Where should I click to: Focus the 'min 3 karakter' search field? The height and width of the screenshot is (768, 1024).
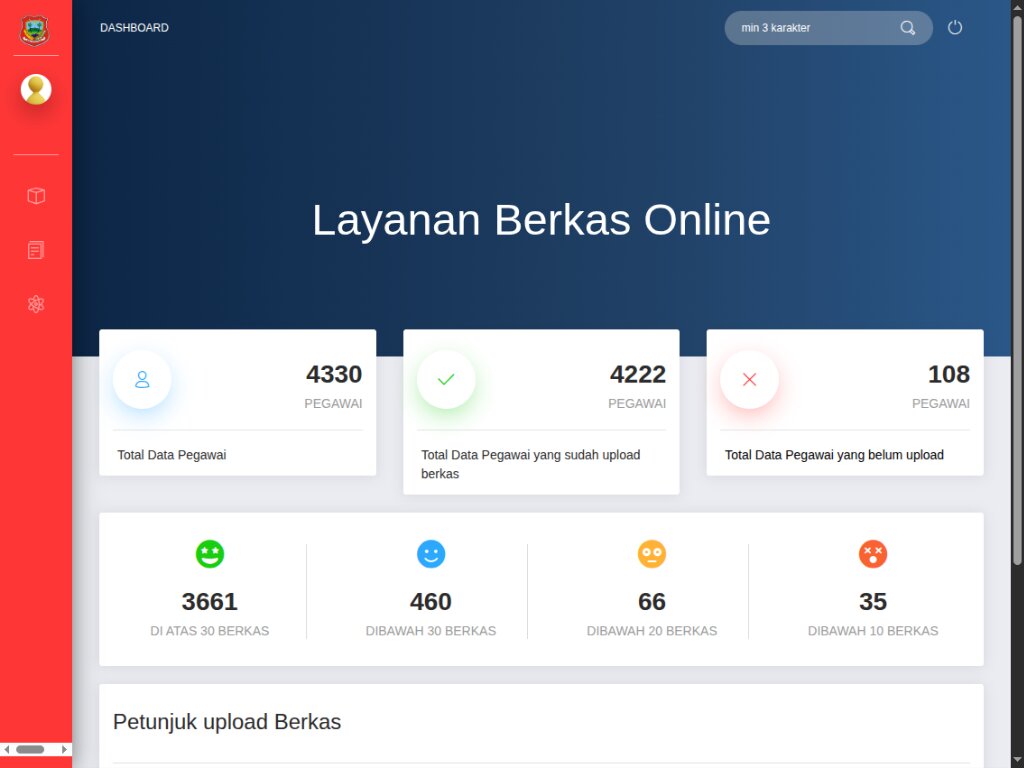[810, 28]
